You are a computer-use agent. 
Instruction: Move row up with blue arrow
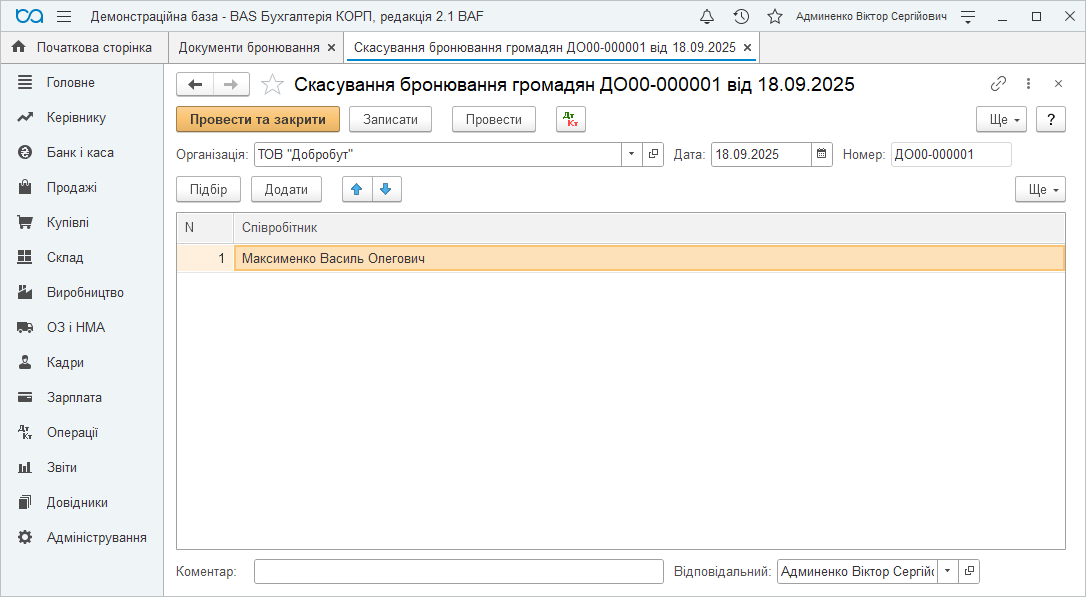357,190
